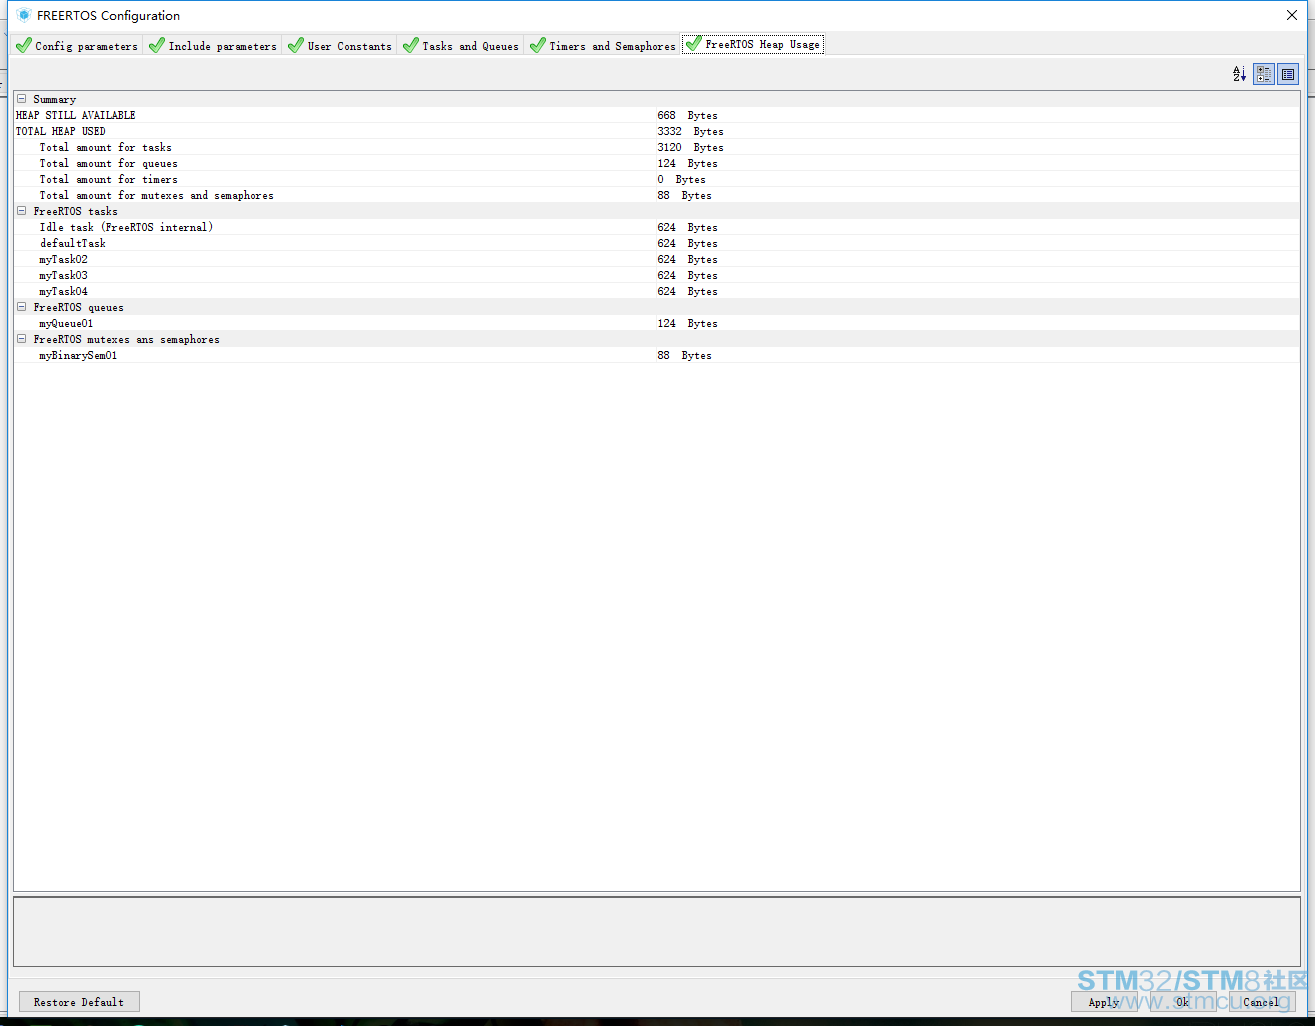Collapse the Summary section

[22, 99]
